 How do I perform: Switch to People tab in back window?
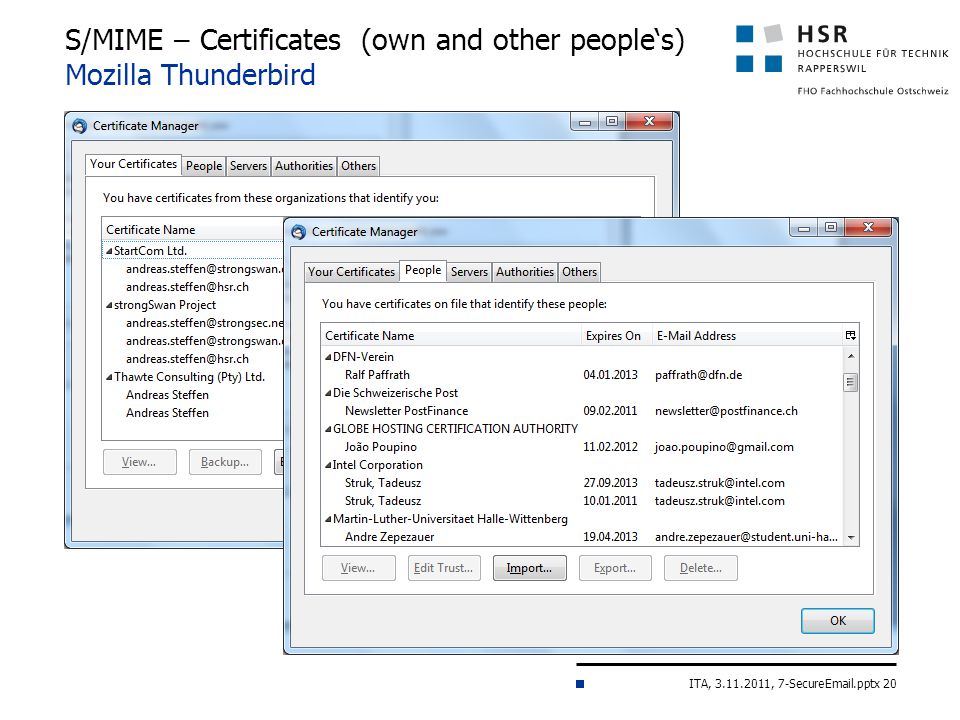[204, 166]
